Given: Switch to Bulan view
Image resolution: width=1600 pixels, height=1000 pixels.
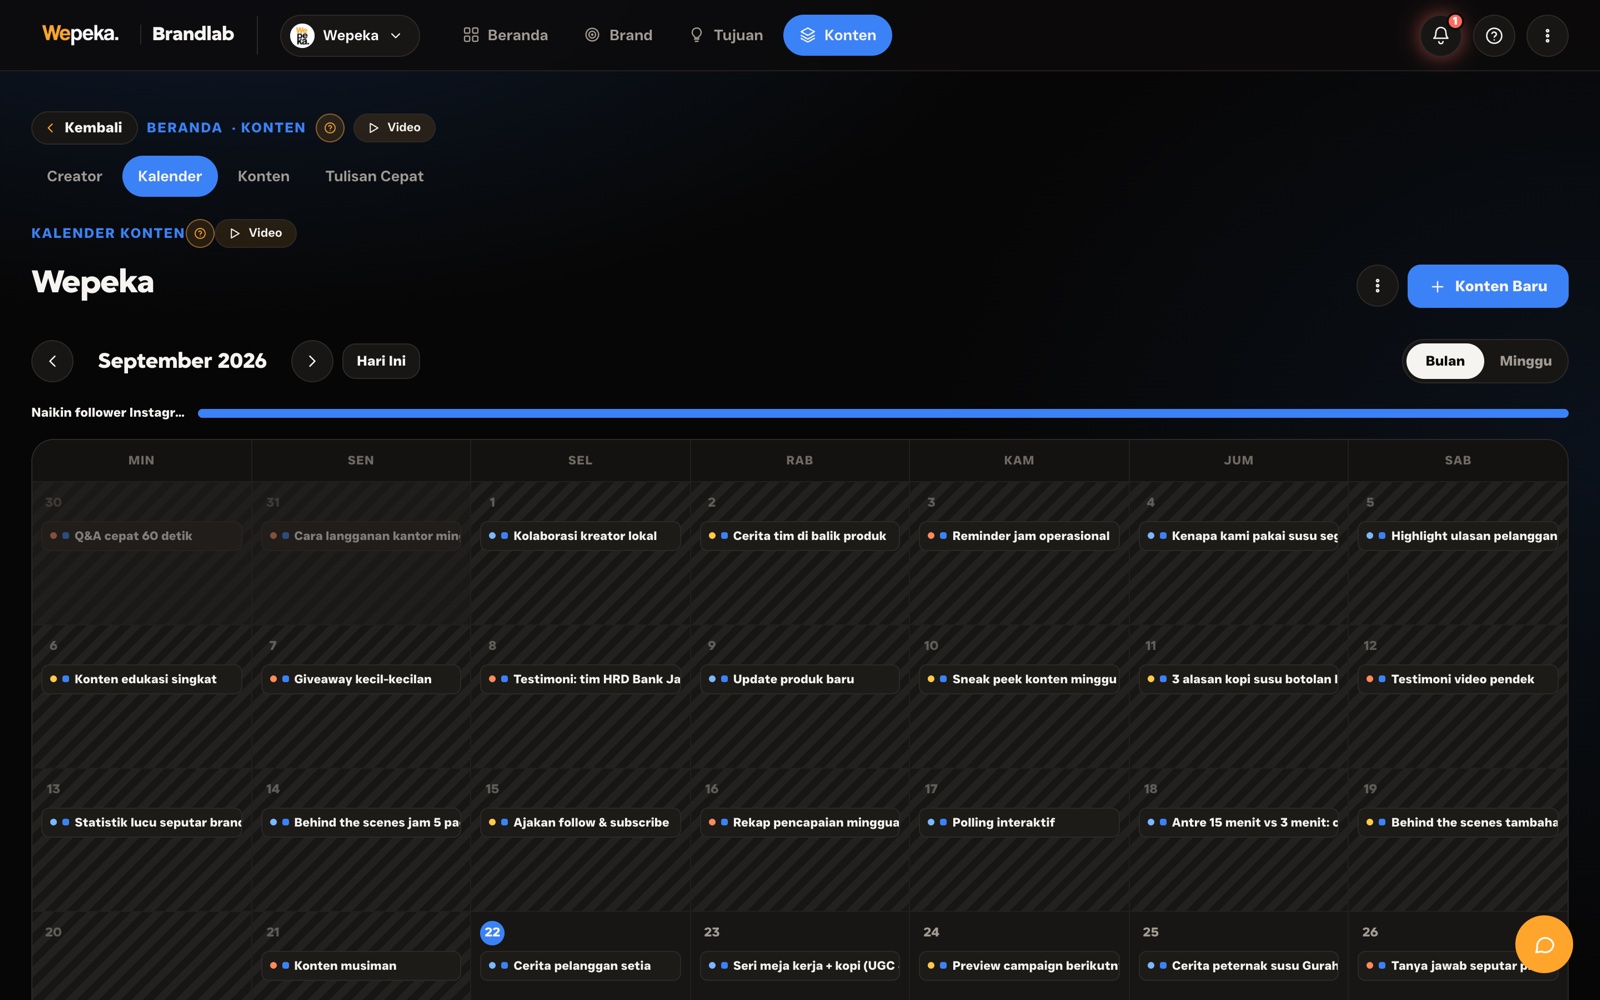Looking at the screenshot, I should [x=1445, y=361].
